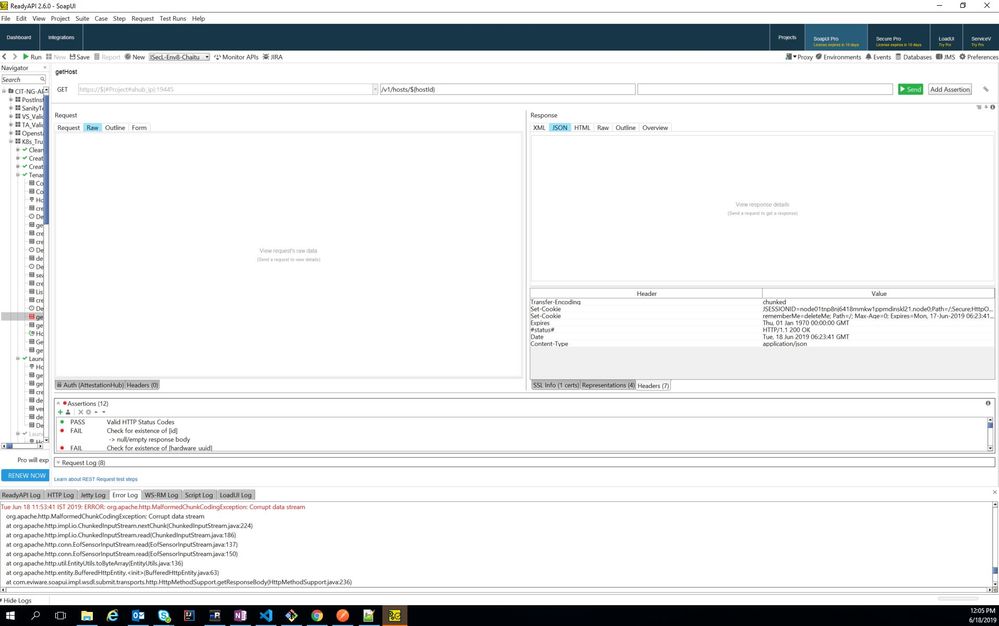Click the Save toolbar icon
Image resolution: width=999 pixels, height=626 pixels.
click(x=72, y=57)
